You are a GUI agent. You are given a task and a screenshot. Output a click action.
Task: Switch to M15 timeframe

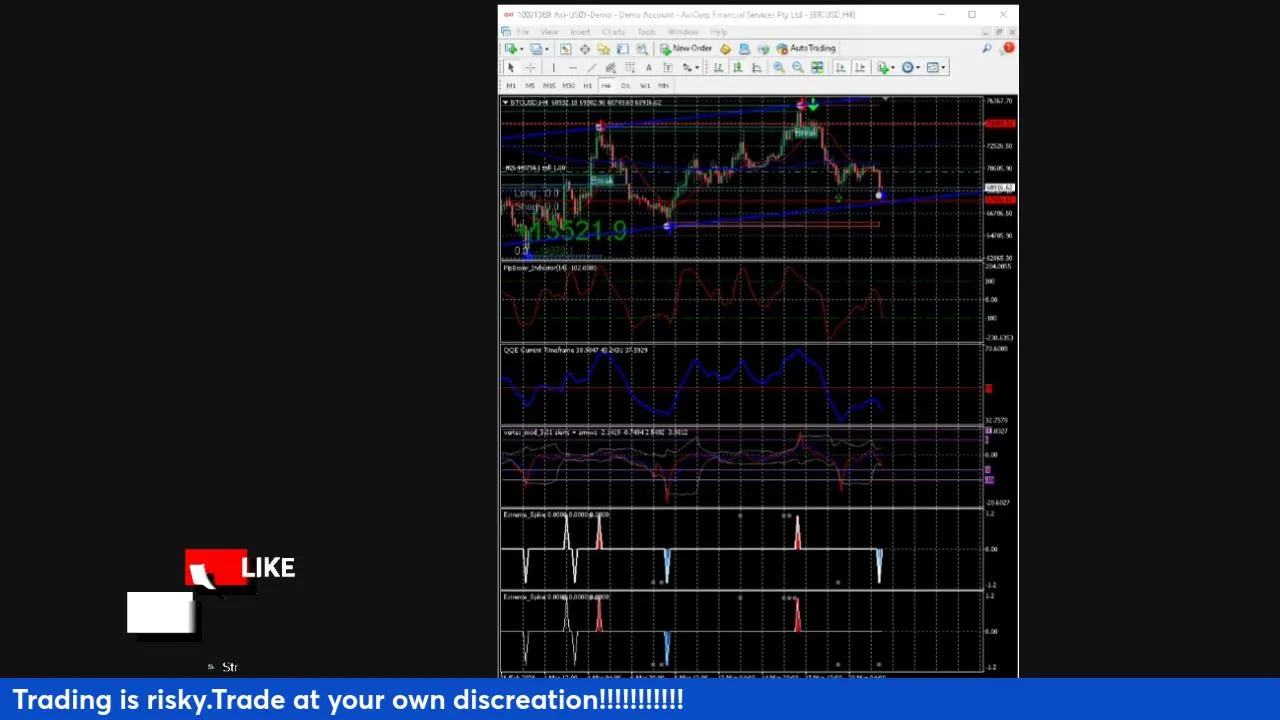[549, 85]
